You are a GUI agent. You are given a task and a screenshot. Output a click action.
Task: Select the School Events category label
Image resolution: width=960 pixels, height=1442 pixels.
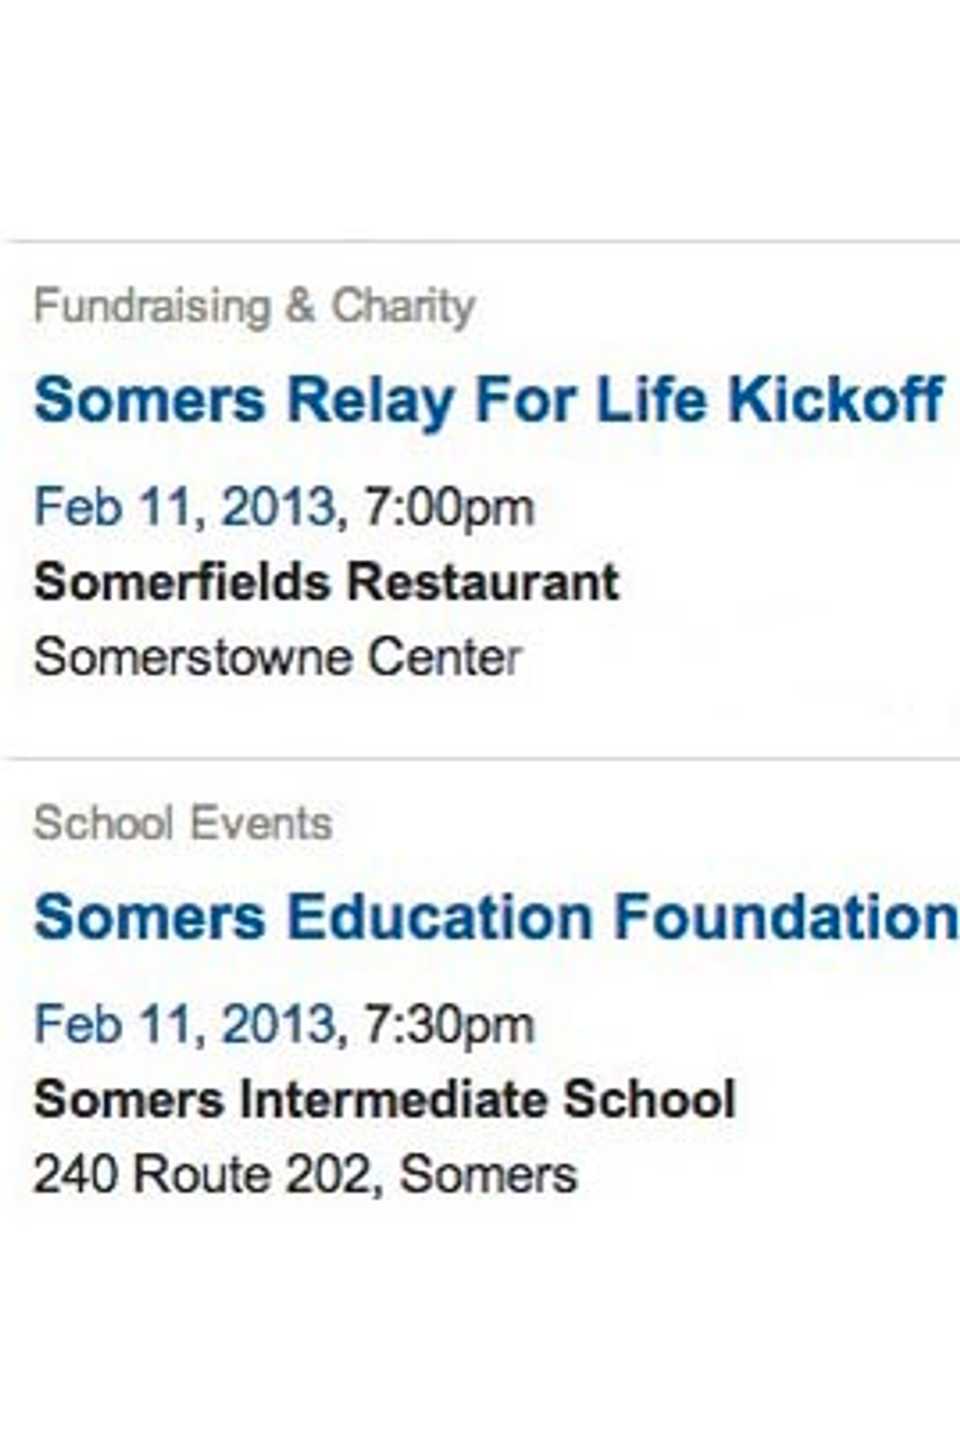tap(183, 823)
